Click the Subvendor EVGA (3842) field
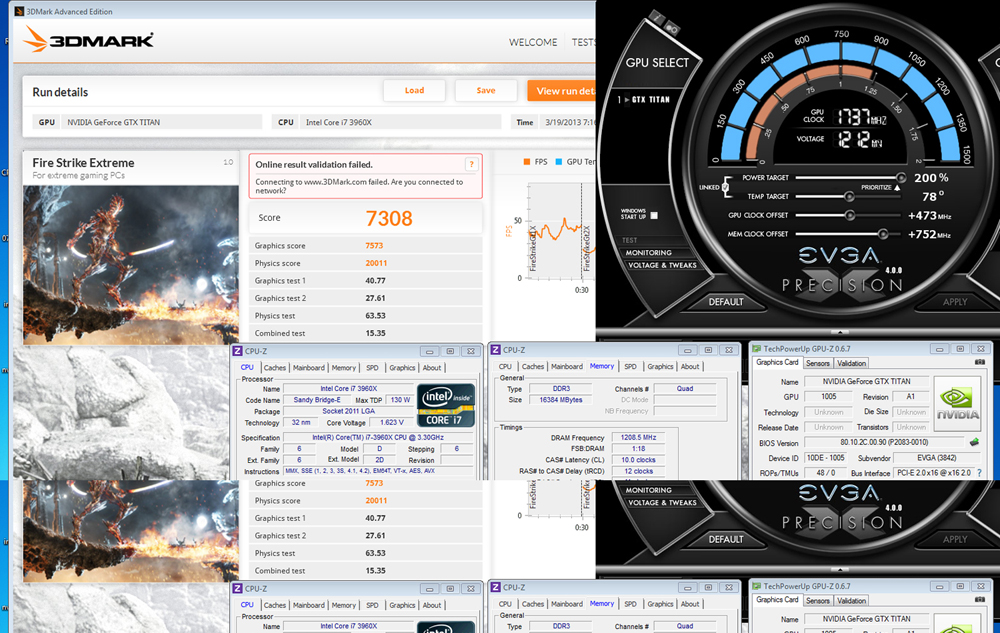The image size is (1000, 633). pos(936,458)
